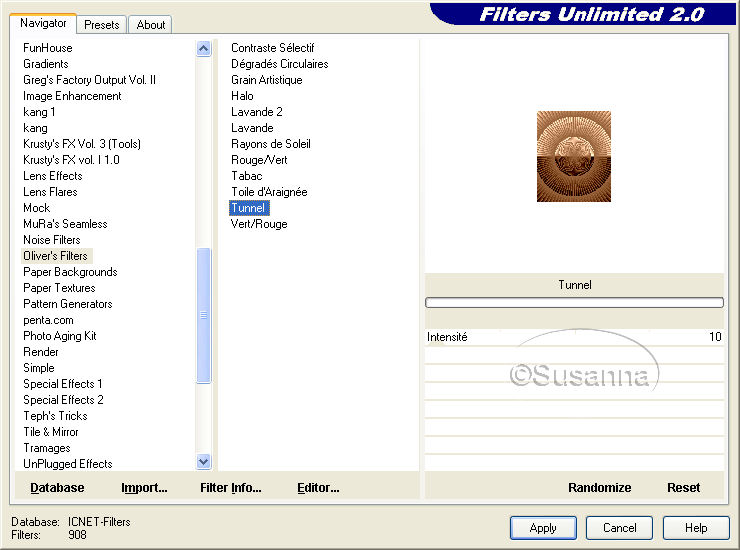Select Paper Textures category
The image size is (740, 550).
click(59, 288)
